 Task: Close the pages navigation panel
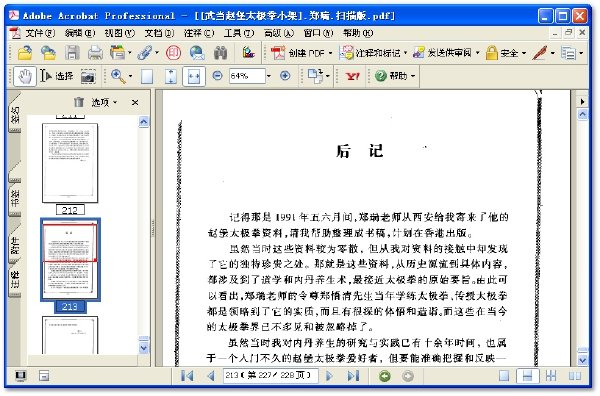pyautogui.click(x=135, y=102)
